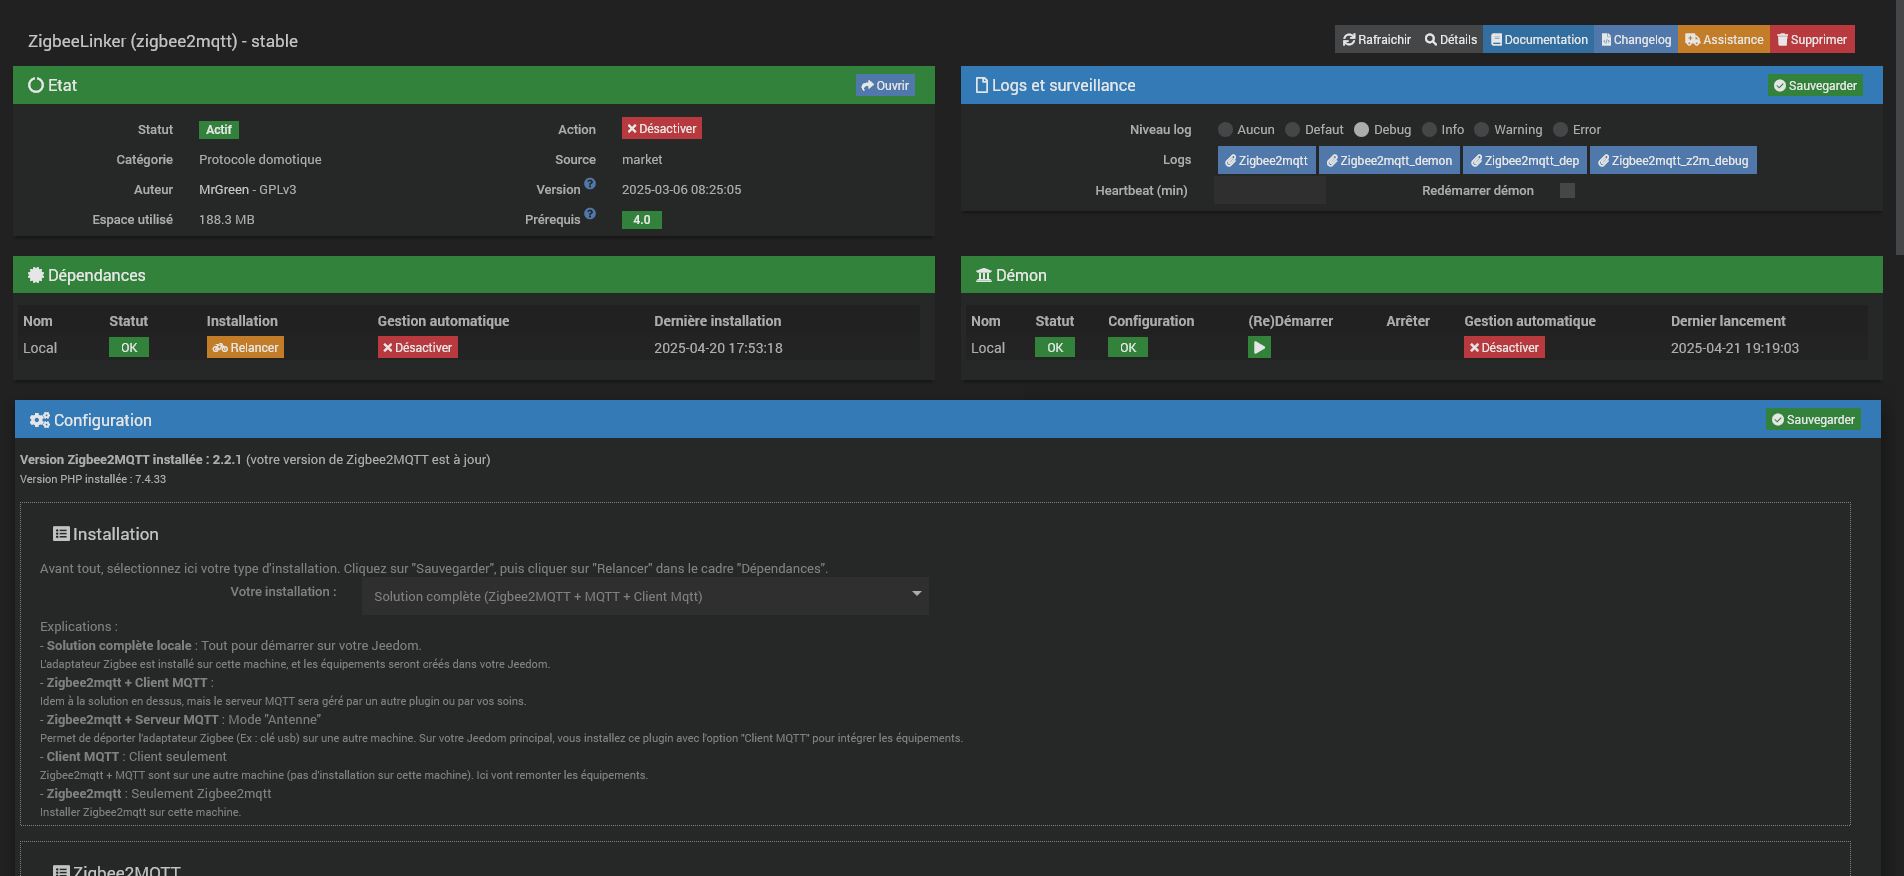Disable automatic management of dependencies
The image size is (1904, 876).
coord(418,348)
